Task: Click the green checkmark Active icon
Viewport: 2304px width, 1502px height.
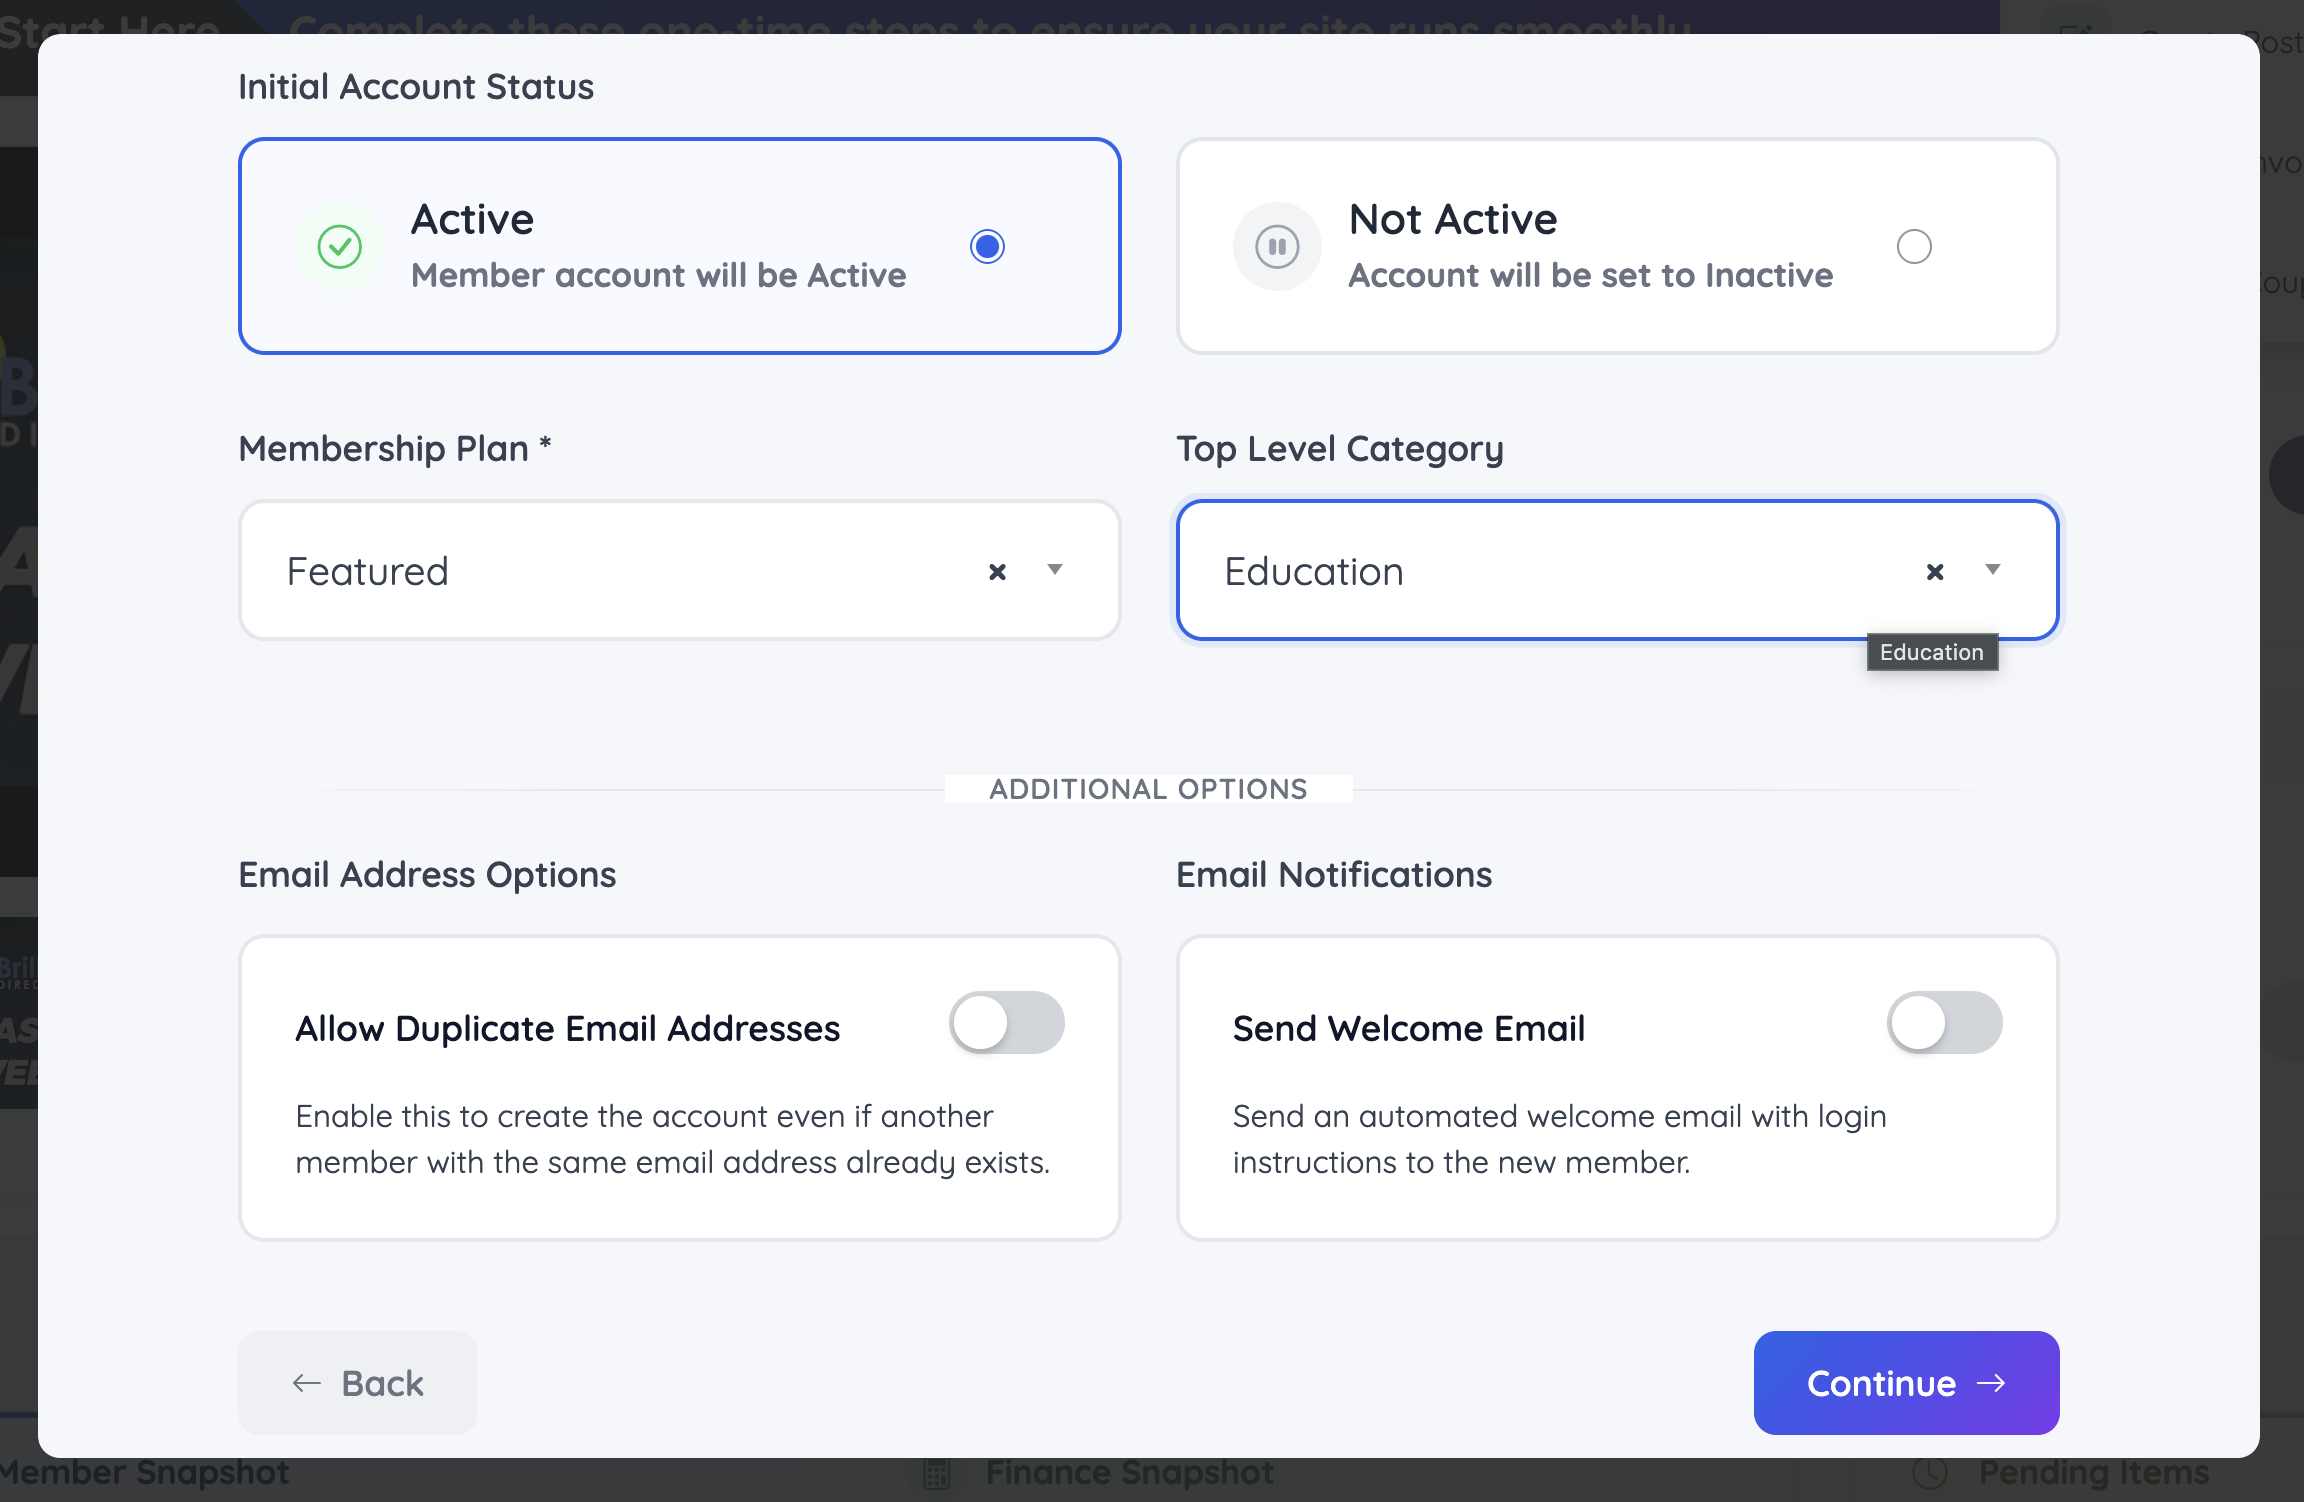Action: (340, 246)
